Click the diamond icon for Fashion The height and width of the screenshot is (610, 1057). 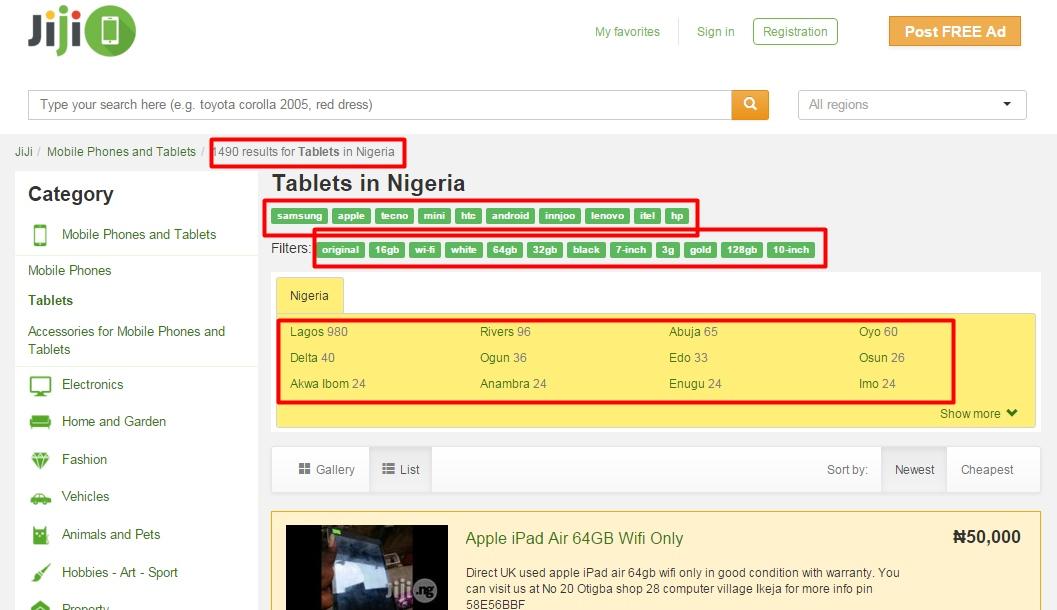coord(41,459)
